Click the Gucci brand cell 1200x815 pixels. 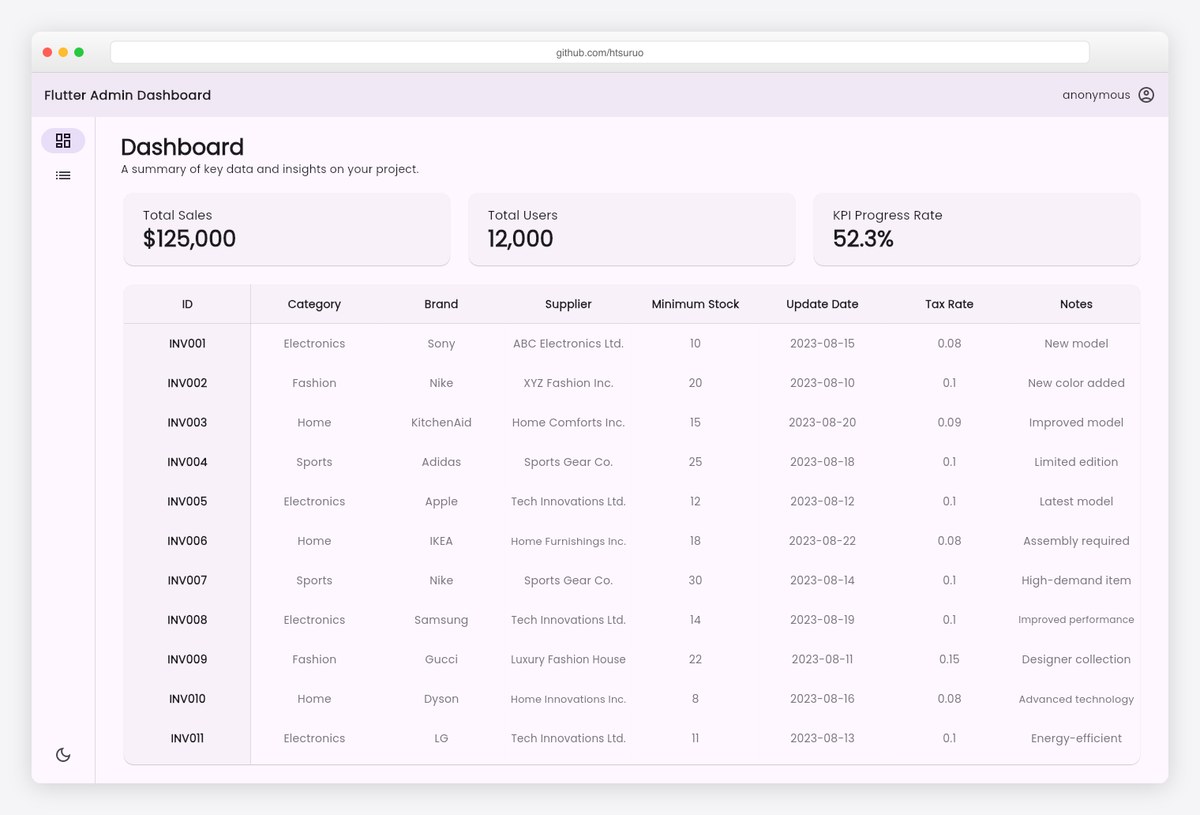[x=441, y=659]
